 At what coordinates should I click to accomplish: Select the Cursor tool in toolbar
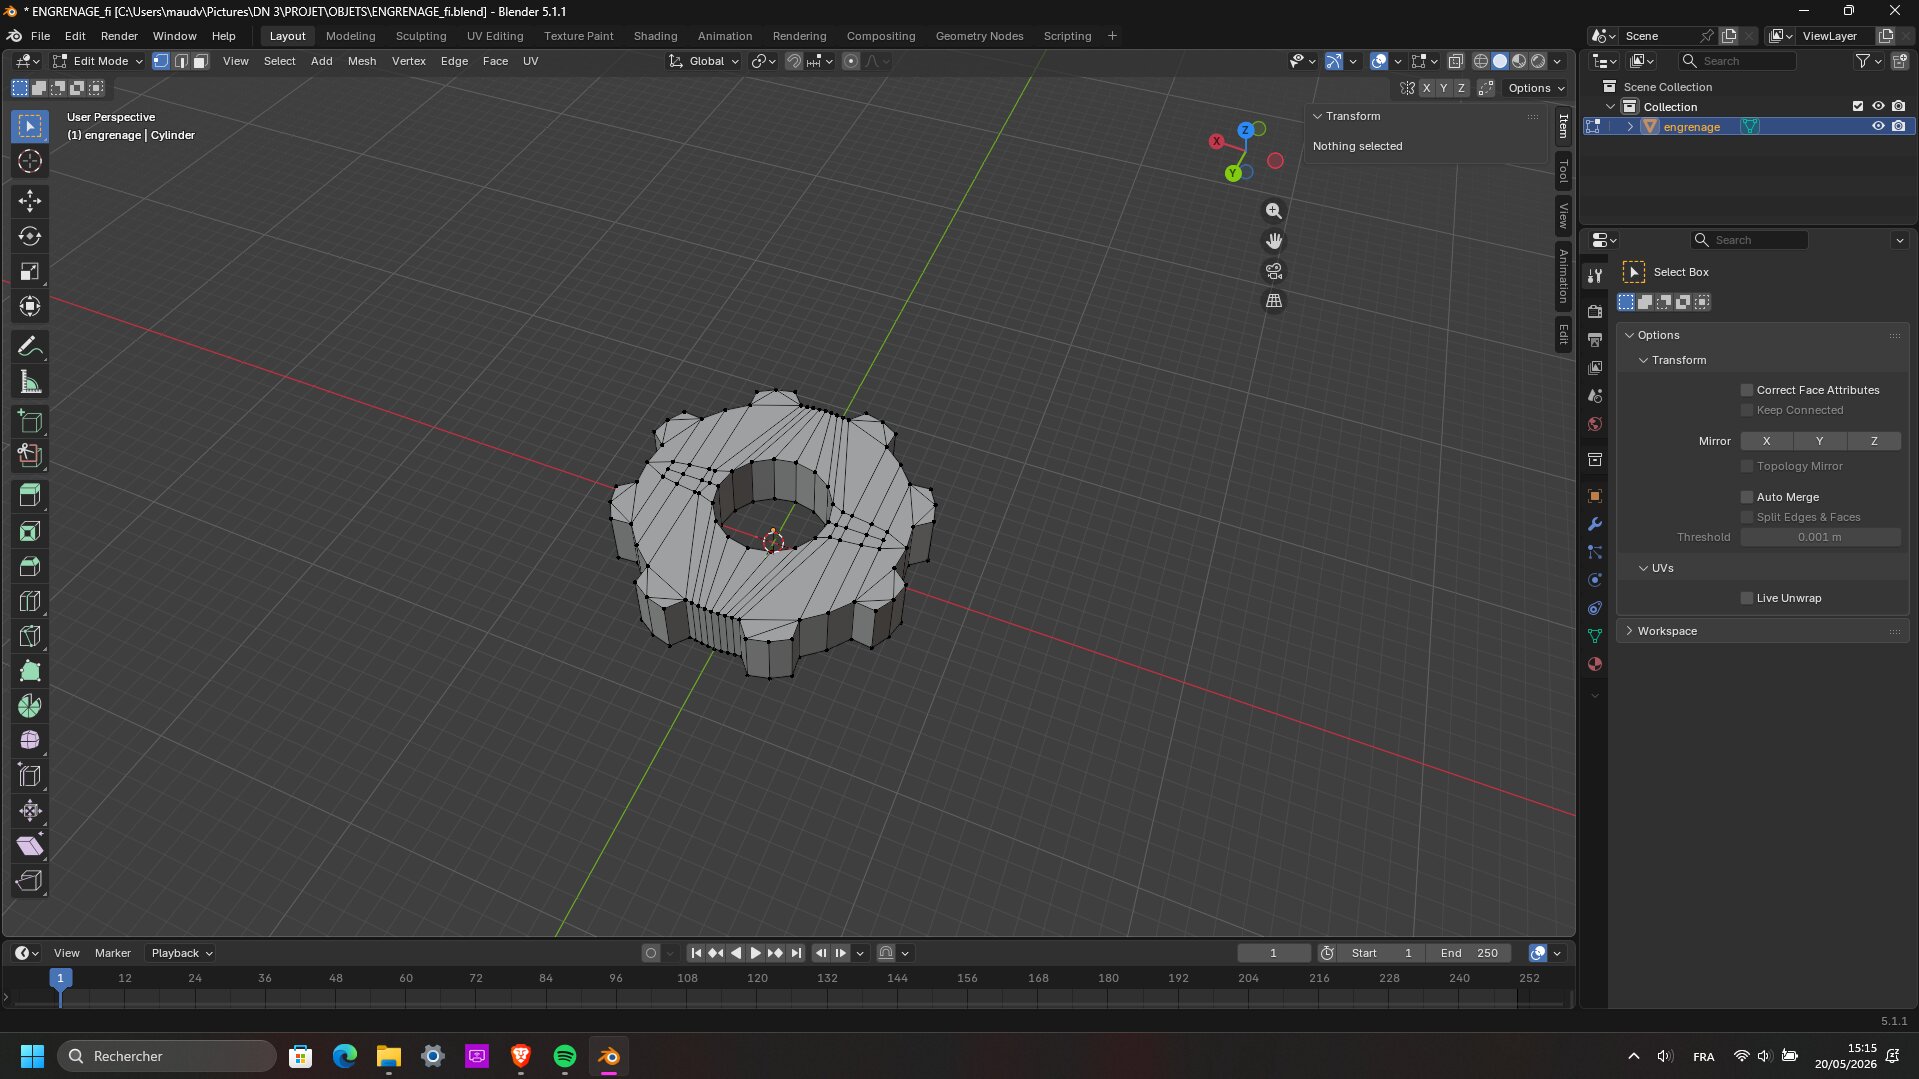tap(30, 161)
